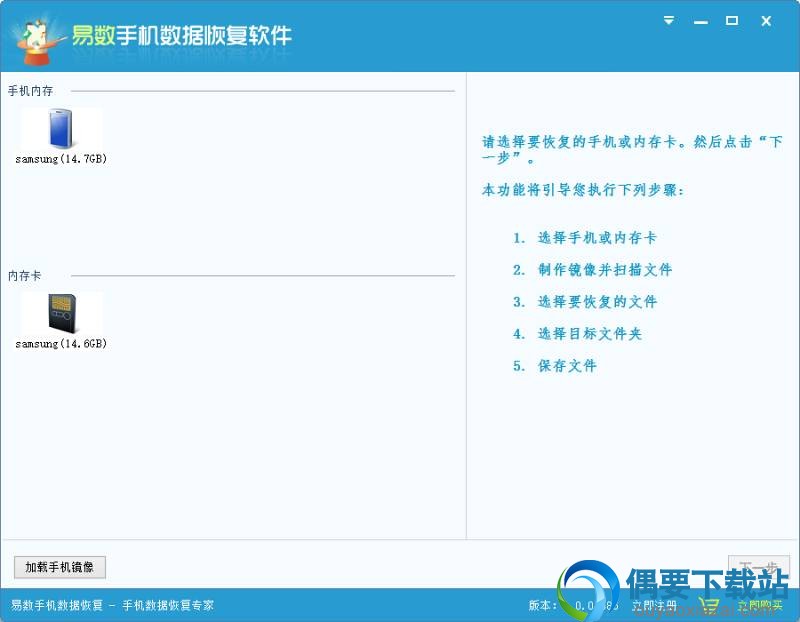800x622 pixels.
Task: Open the 立即购买 buy now link
Action: (x=761, y=605)
